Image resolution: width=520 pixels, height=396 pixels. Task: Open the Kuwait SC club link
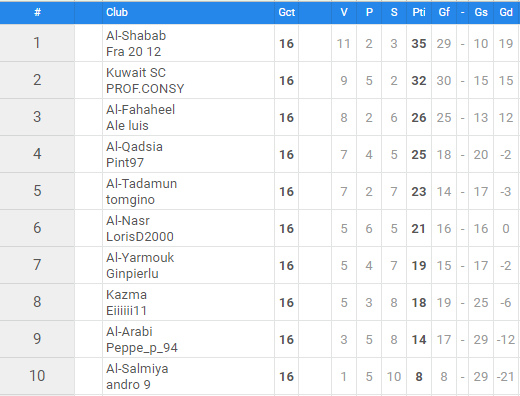pos(136,73)
